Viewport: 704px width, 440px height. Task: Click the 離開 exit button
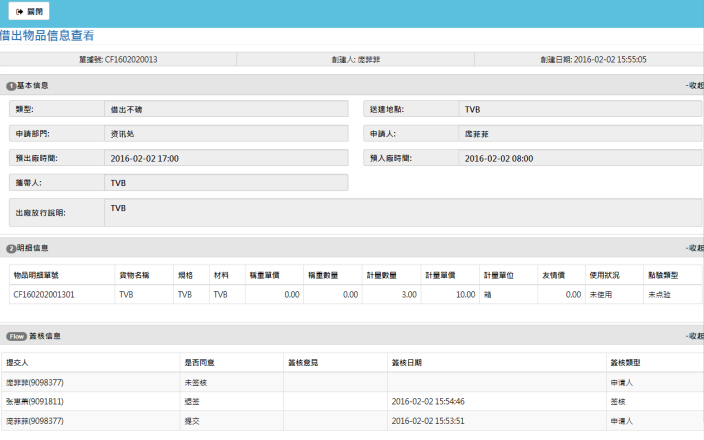pyautogui.click(x=30, y=12)
